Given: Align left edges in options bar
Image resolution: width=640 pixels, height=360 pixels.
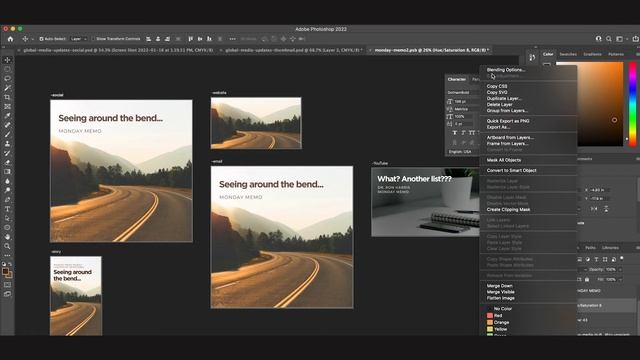Looking at the screenshot, I should click(149, 39).
